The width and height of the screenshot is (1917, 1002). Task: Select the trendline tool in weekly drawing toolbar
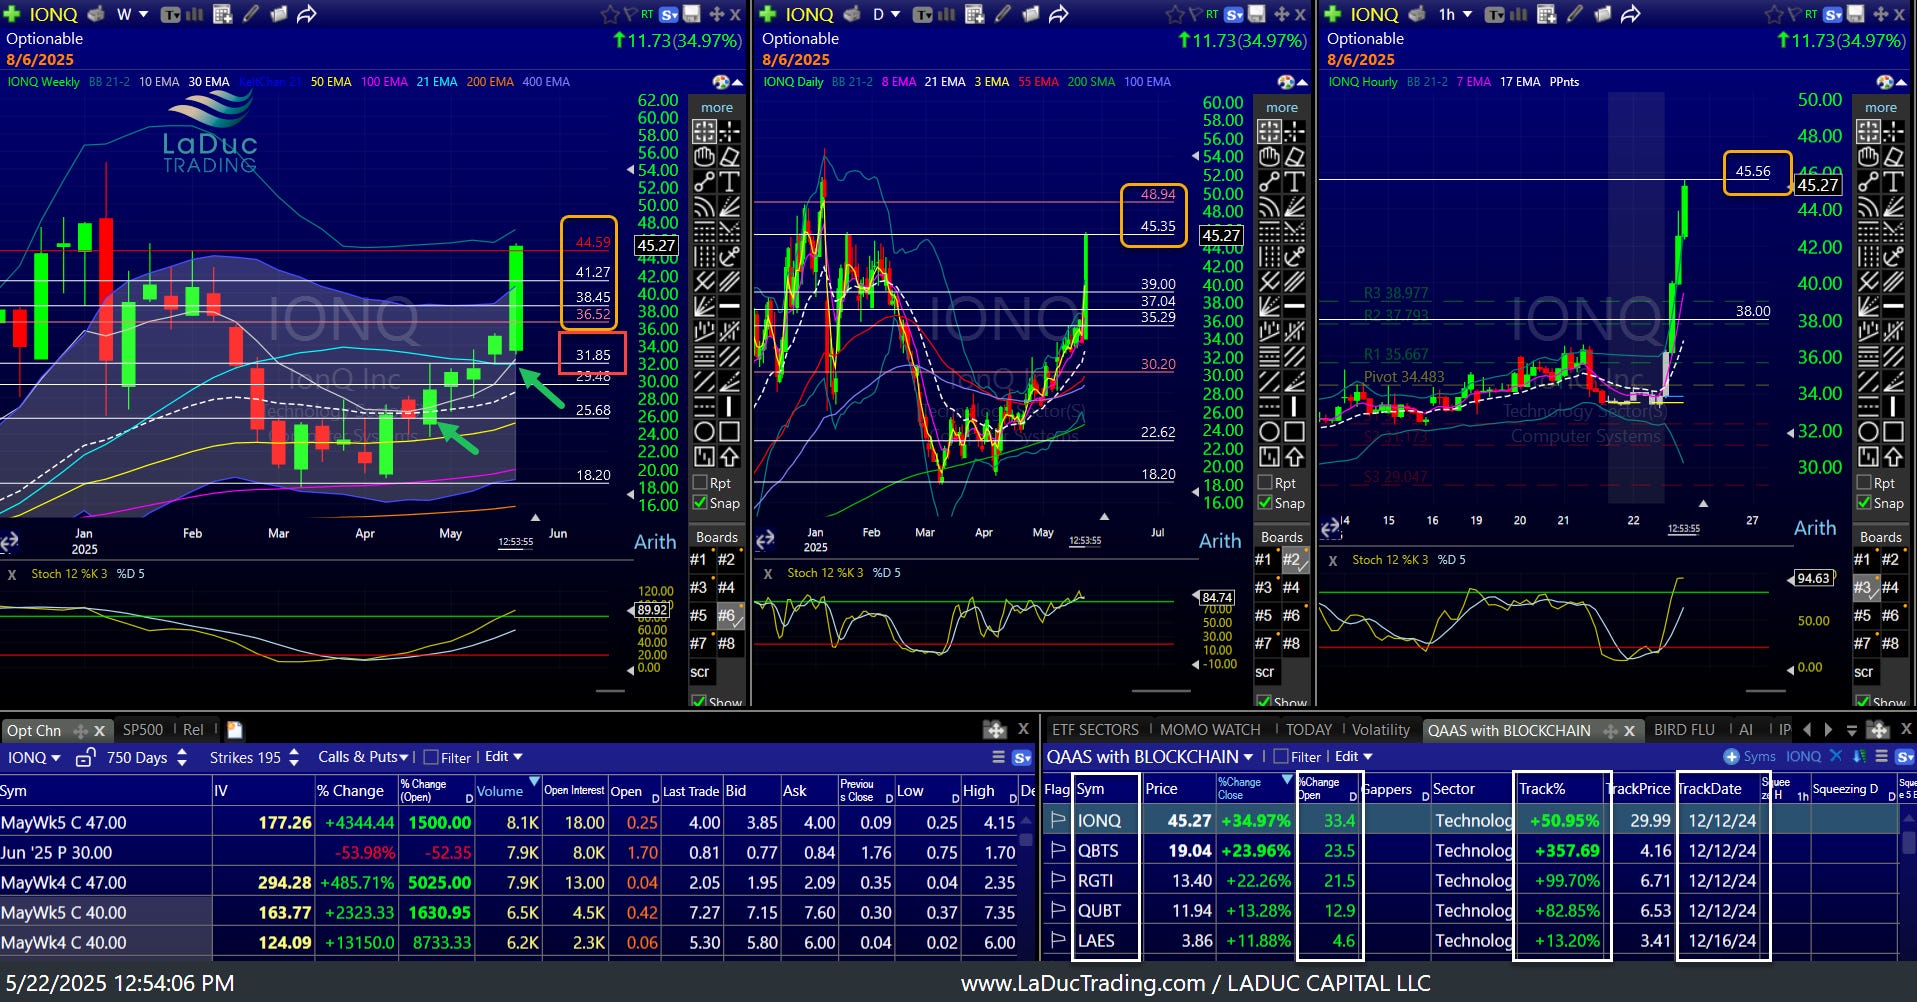704,181
